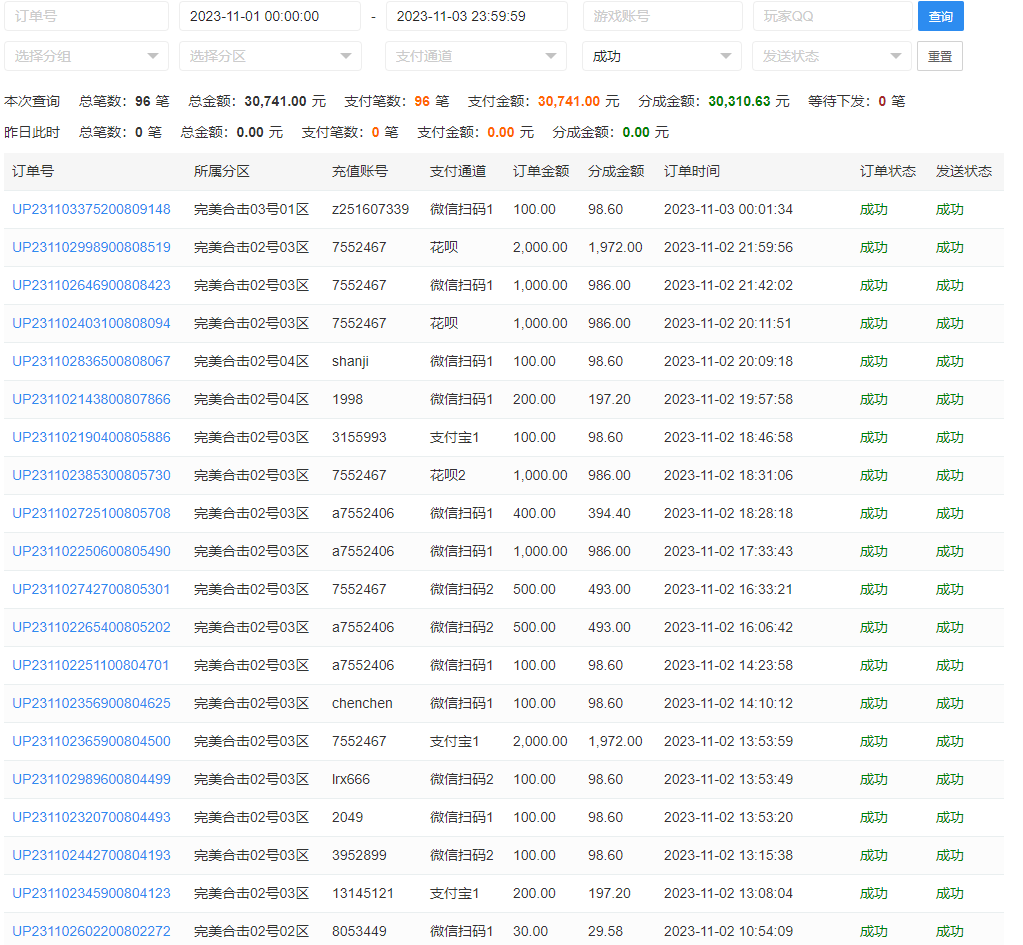Click the 玩家QQ input field
The image size is (1023, 945).
pyautogui.click(x=831, y=17)
